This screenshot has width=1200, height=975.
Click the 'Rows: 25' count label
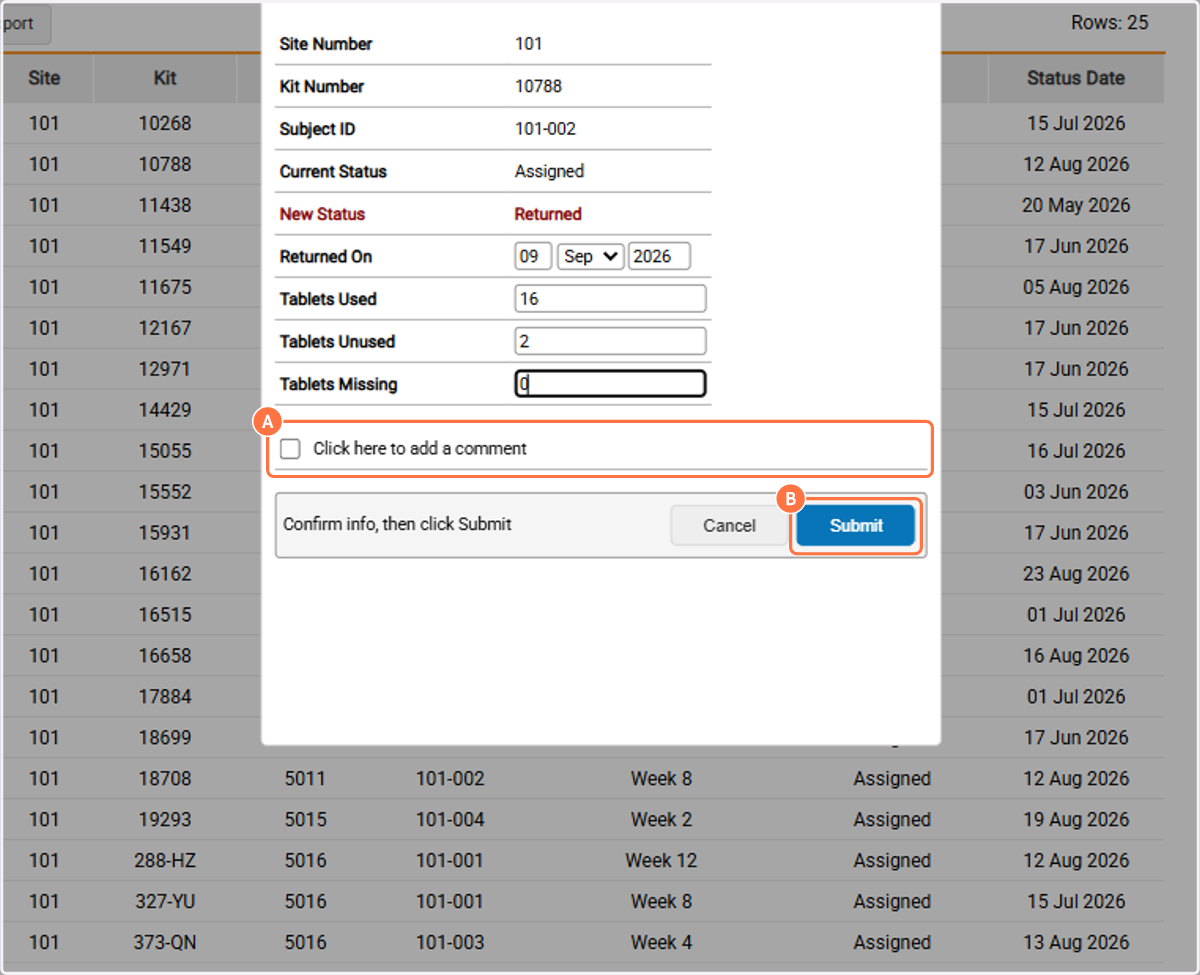click(1110, 22)
